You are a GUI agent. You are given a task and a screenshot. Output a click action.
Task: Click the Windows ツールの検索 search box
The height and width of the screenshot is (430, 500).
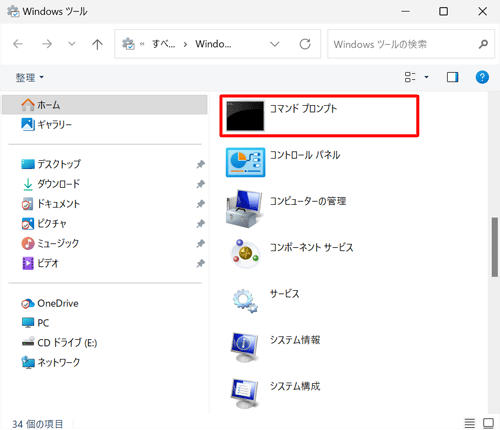coord(411,44)
